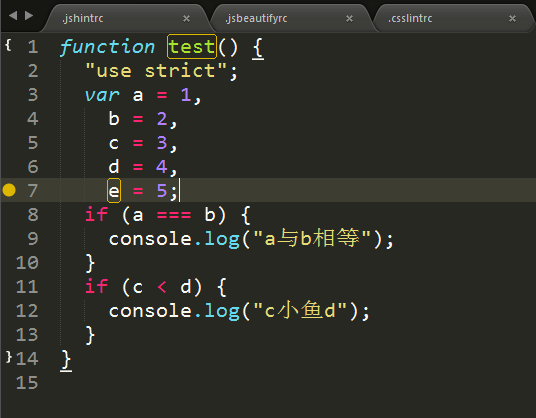The width and height of the screenshot is (536, 418).
Task: Click the number 5 value on line 7
Action: pos(162,191)
